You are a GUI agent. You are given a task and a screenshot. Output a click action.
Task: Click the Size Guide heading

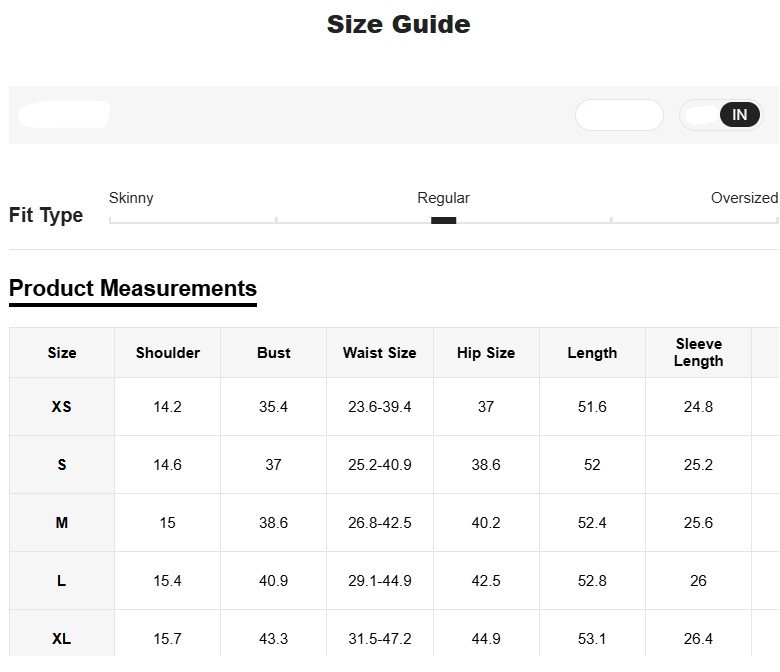point(398,24)
